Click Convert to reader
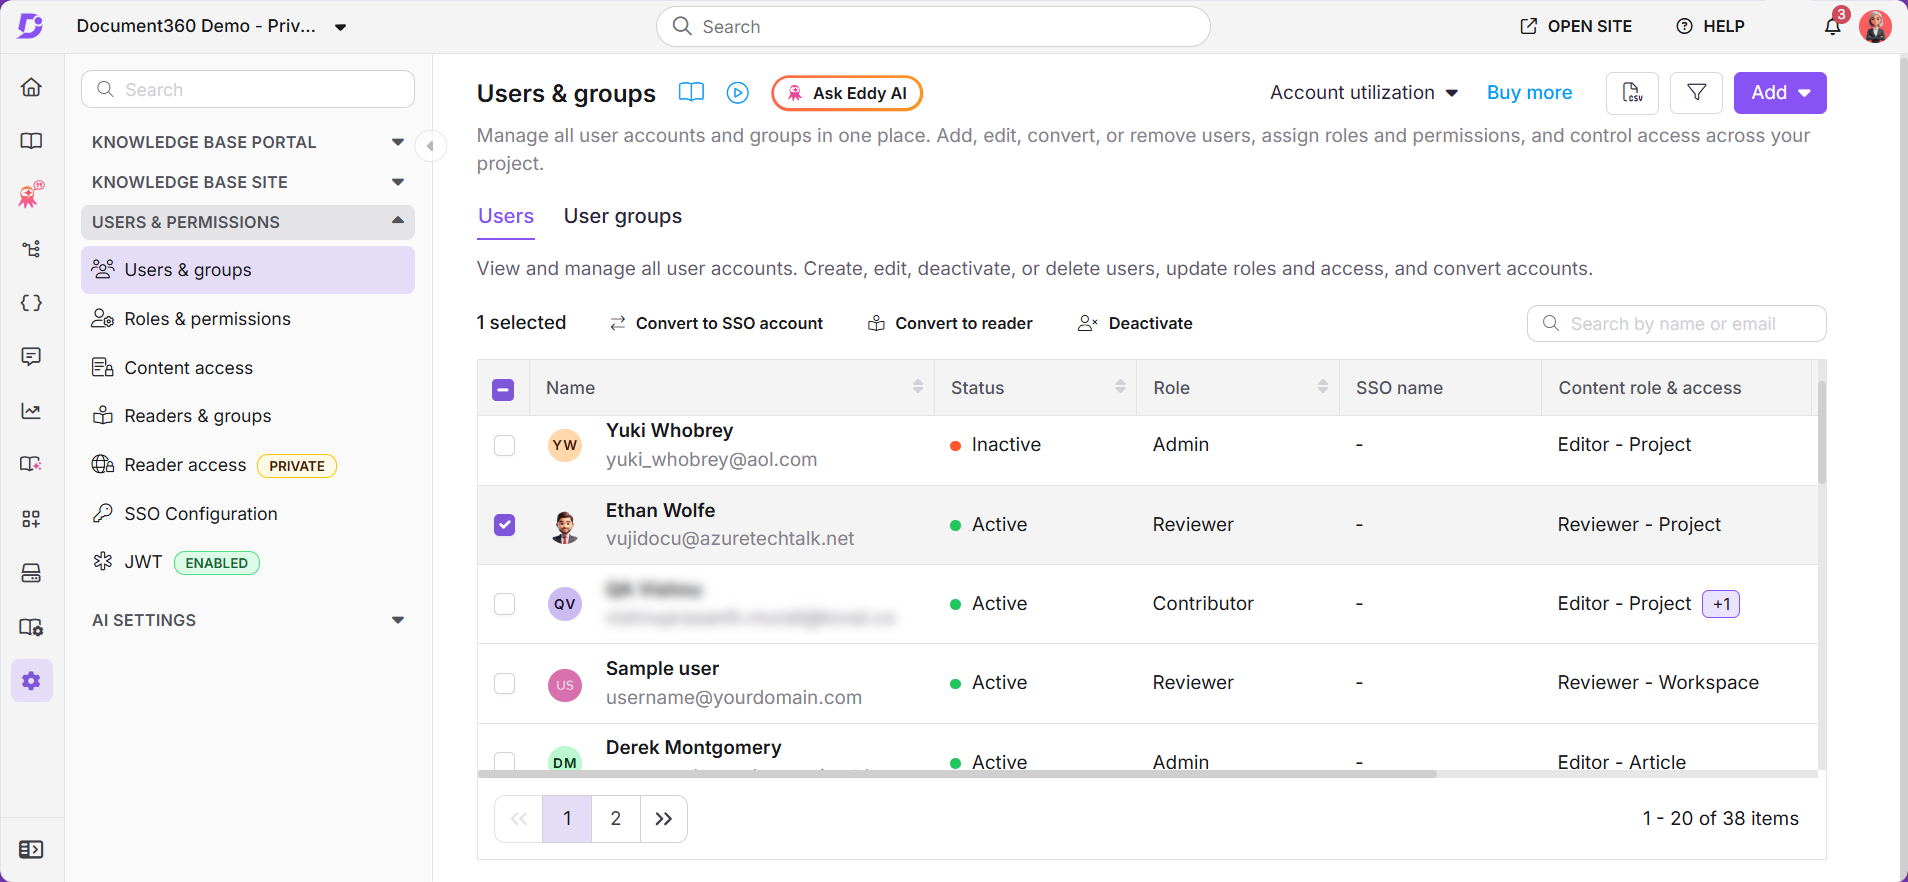Screen dimensions: 1908x882 pos(950,323)
